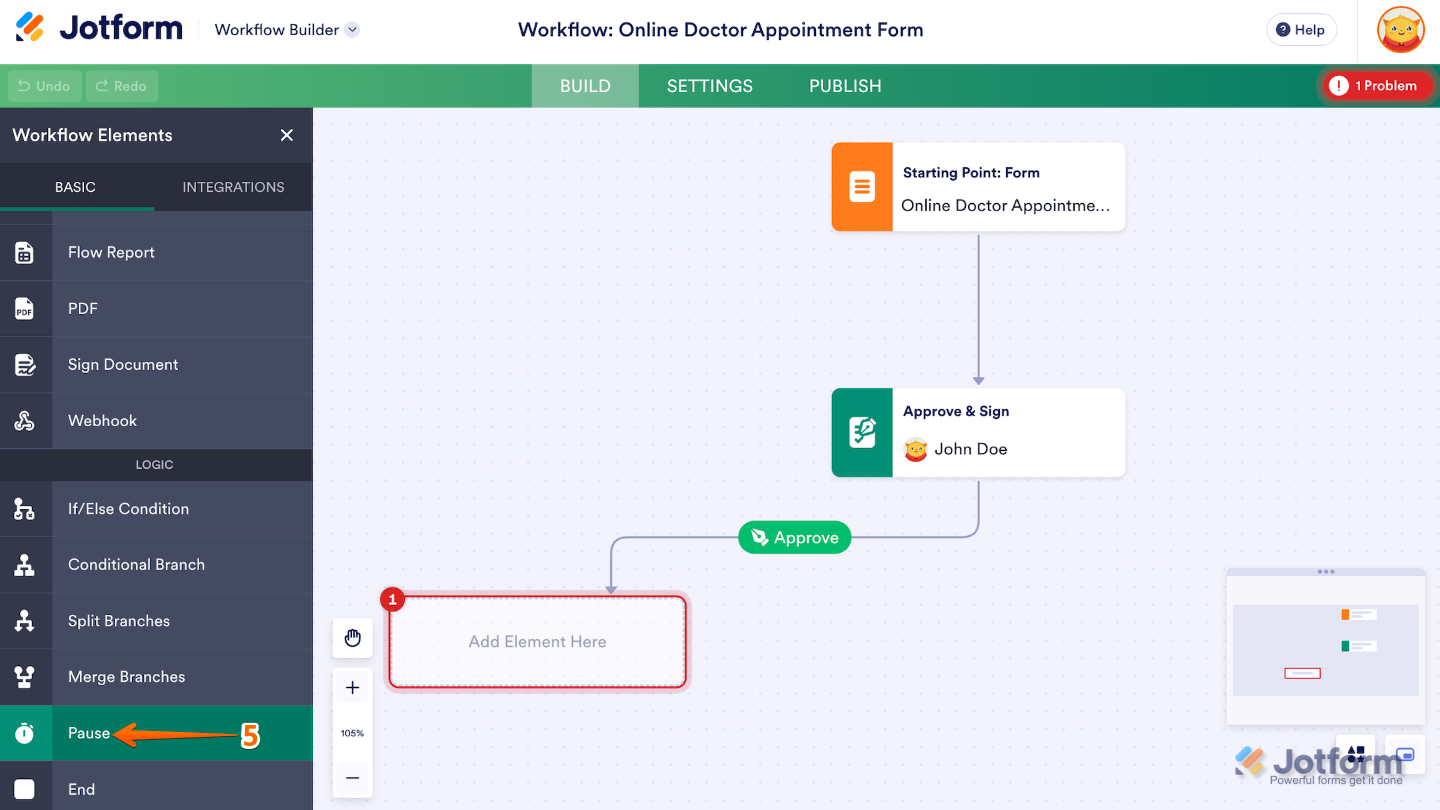Image resolution: width=1440 pixels, height=810 pixels.
Task: Choose the Merge Branches icon
Action: [25, 676]
